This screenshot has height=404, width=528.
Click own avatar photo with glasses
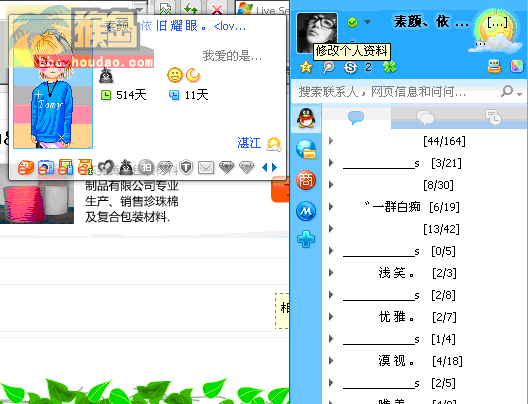317,33
